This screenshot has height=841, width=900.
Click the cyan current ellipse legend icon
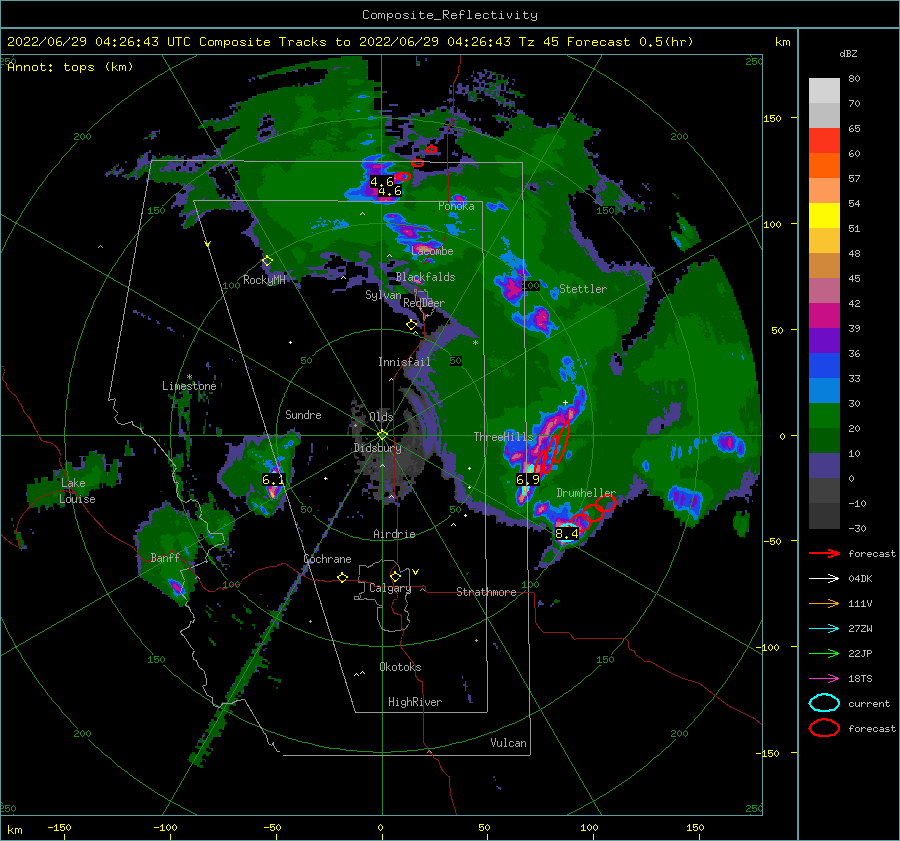tap(824, 703)
